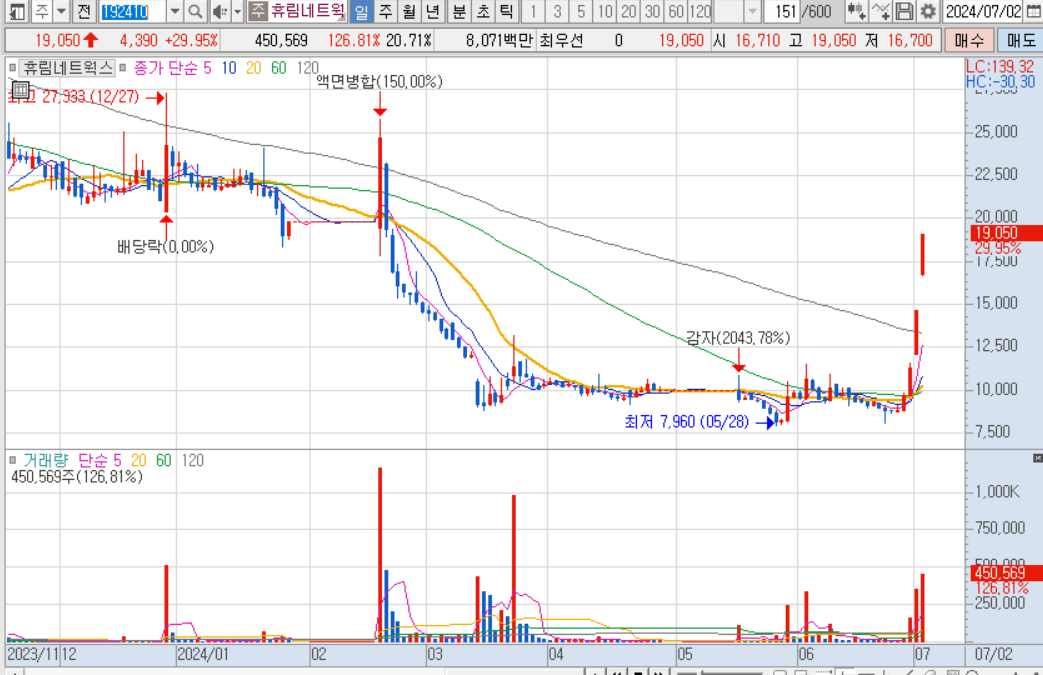
Task: Choose the 30 interval button
Action: point(653,11)
